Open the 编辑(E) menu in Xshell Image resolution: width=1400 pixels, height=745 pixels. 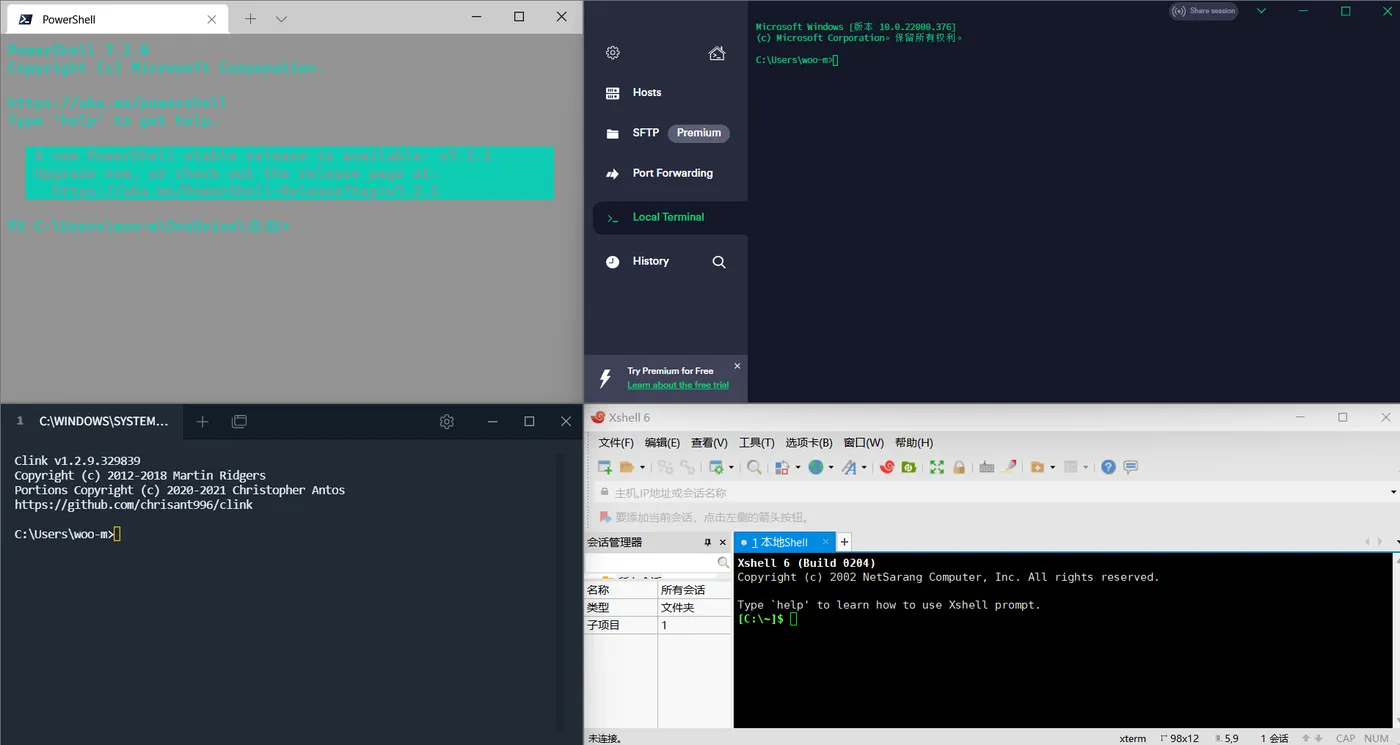(x=662, y=442)
